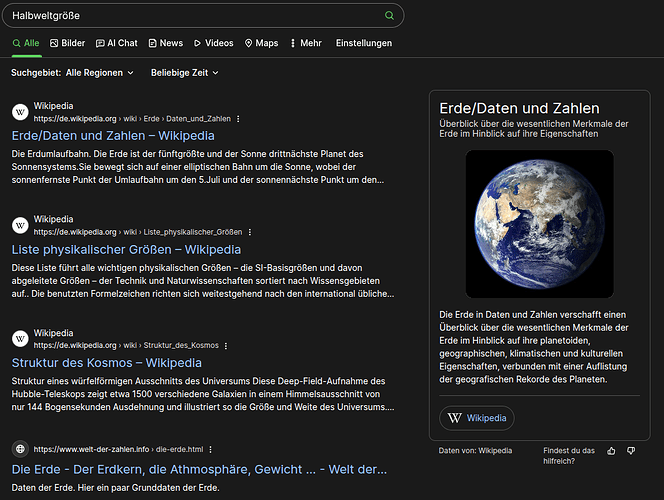664x500 pixels.
Task: Open the 'Struktur des Kosmos – Wikipedia' result
Action: coord(107,363)
